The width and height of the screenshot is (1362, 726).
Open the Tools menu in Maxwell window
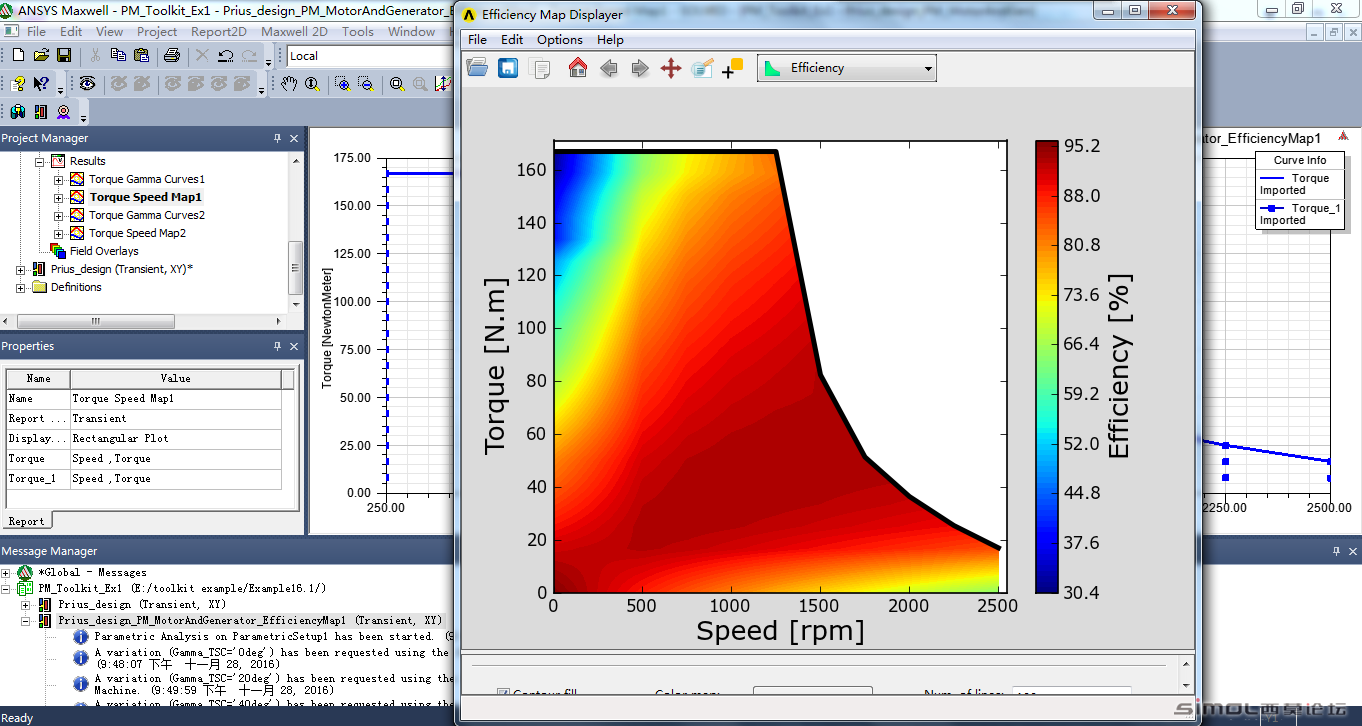pos(358,31)
